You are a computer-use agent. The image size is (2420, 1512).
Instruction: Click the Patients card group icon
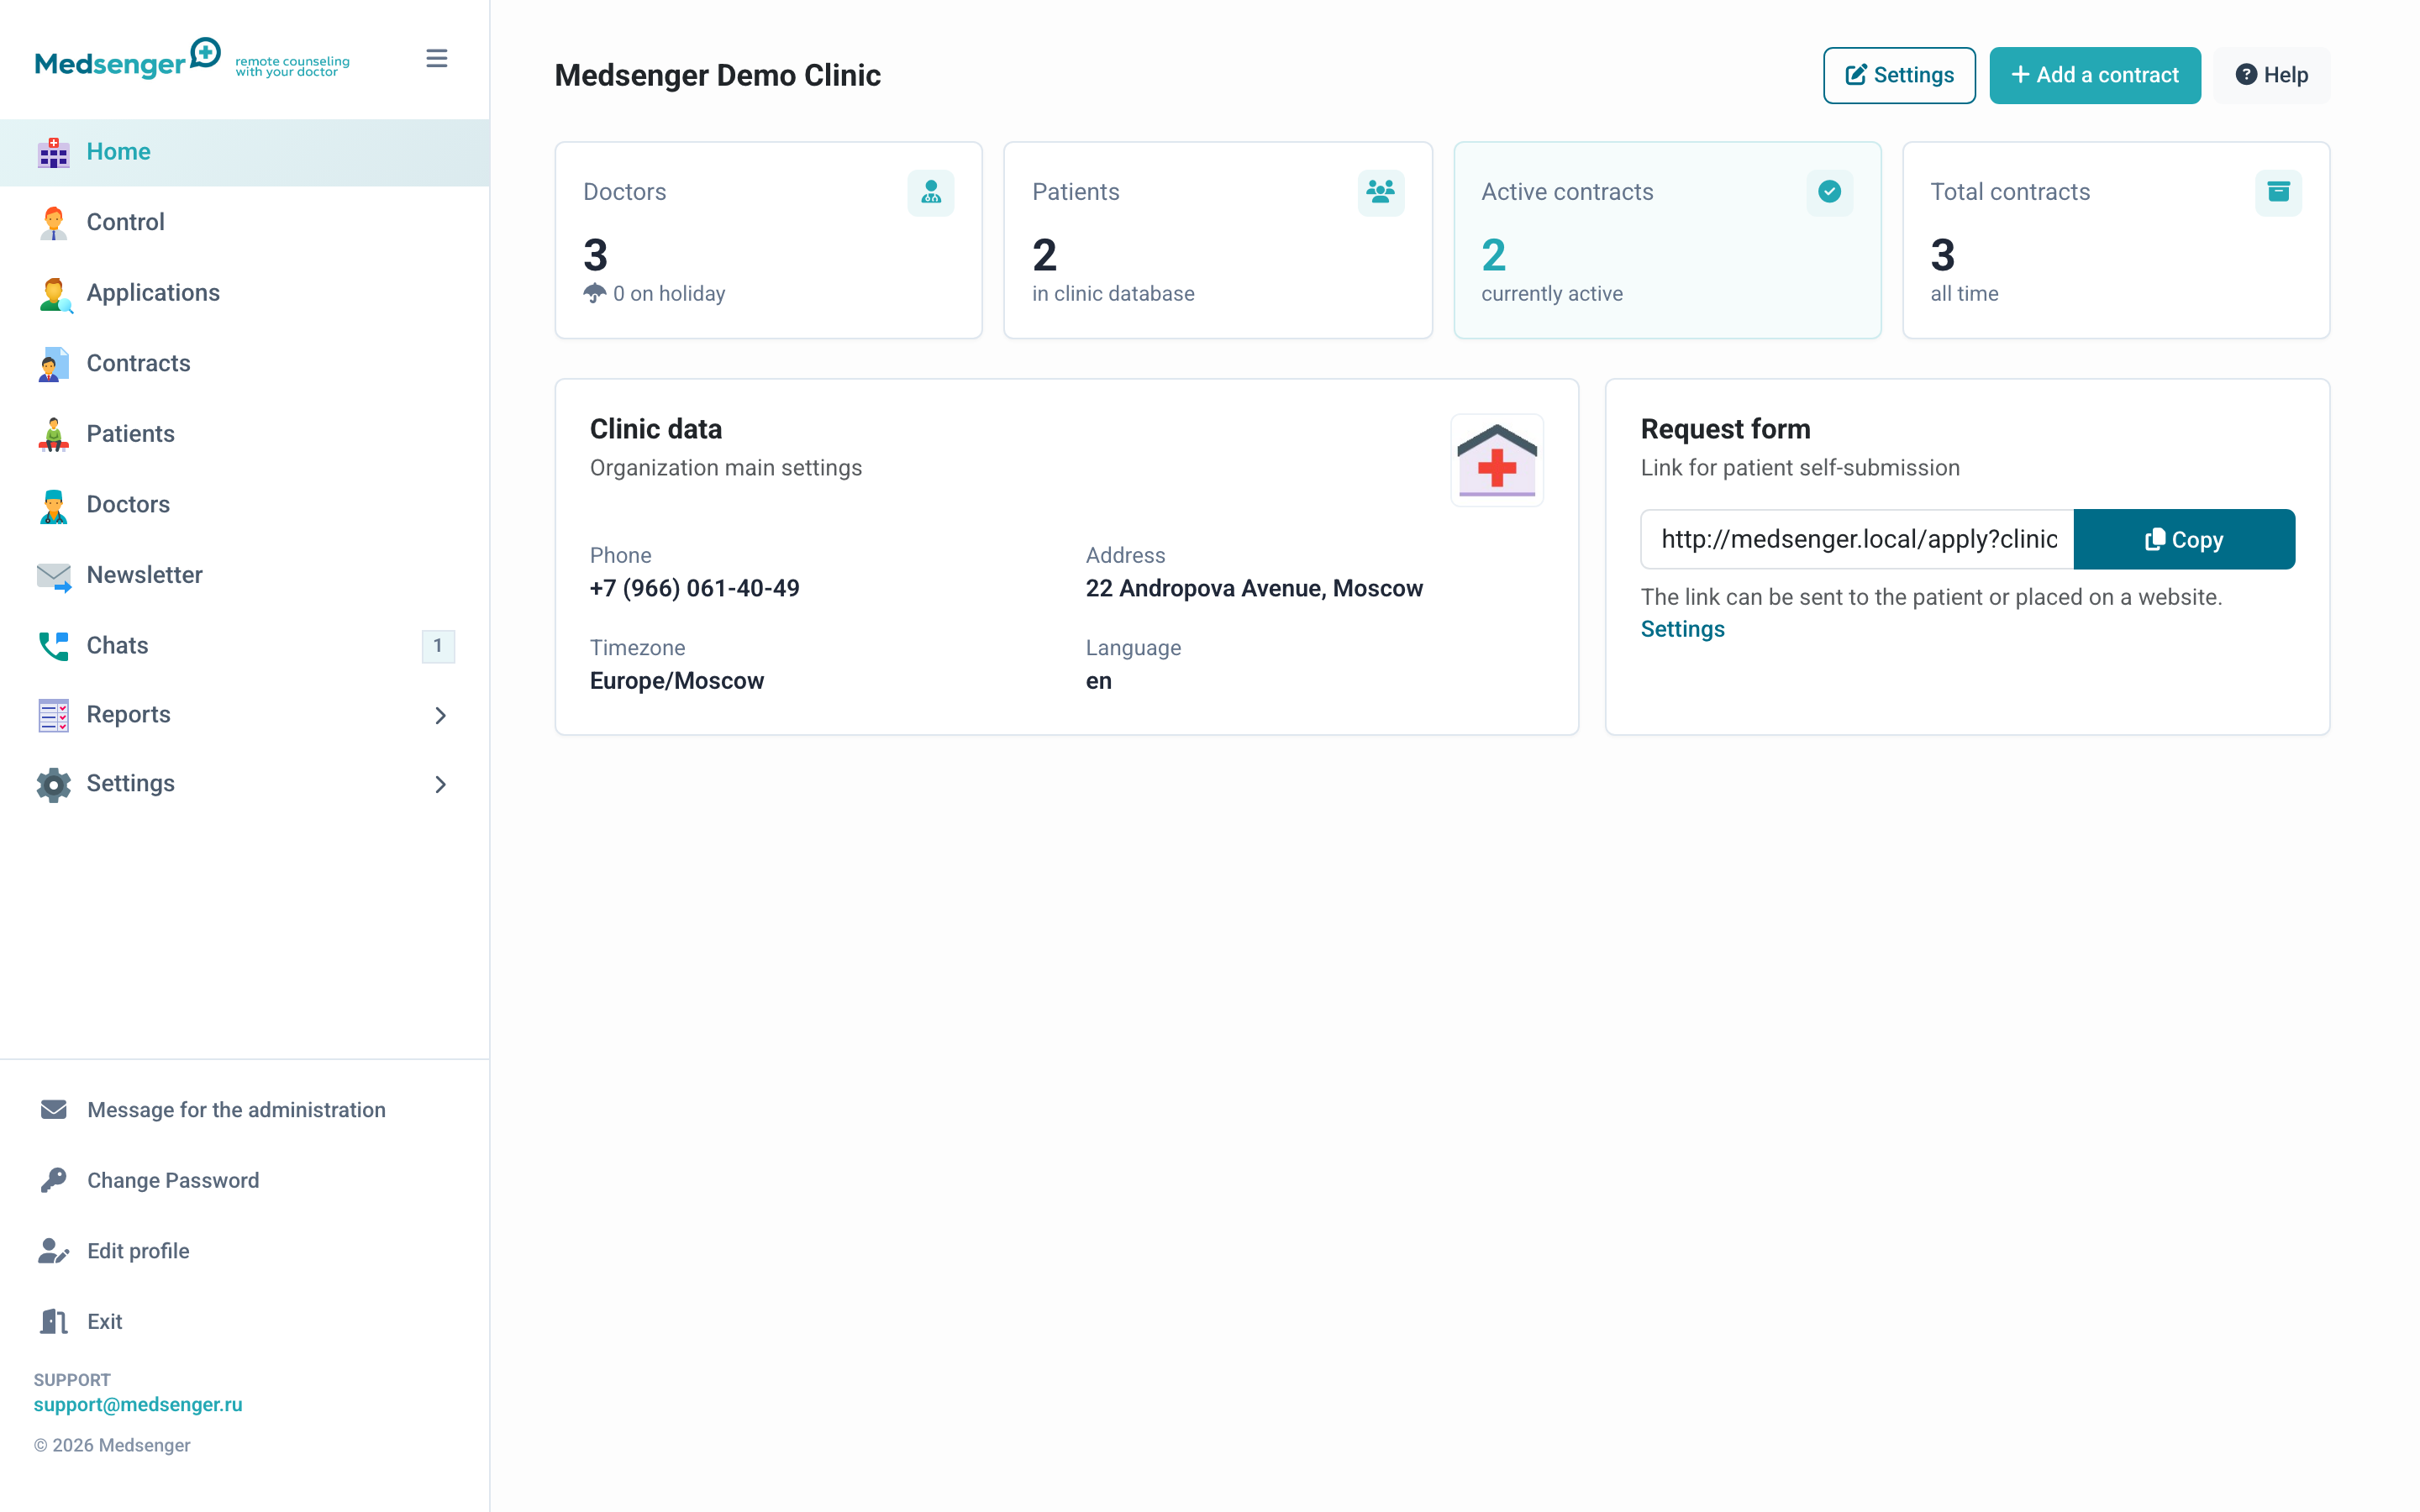click(x=1380, y=192)
